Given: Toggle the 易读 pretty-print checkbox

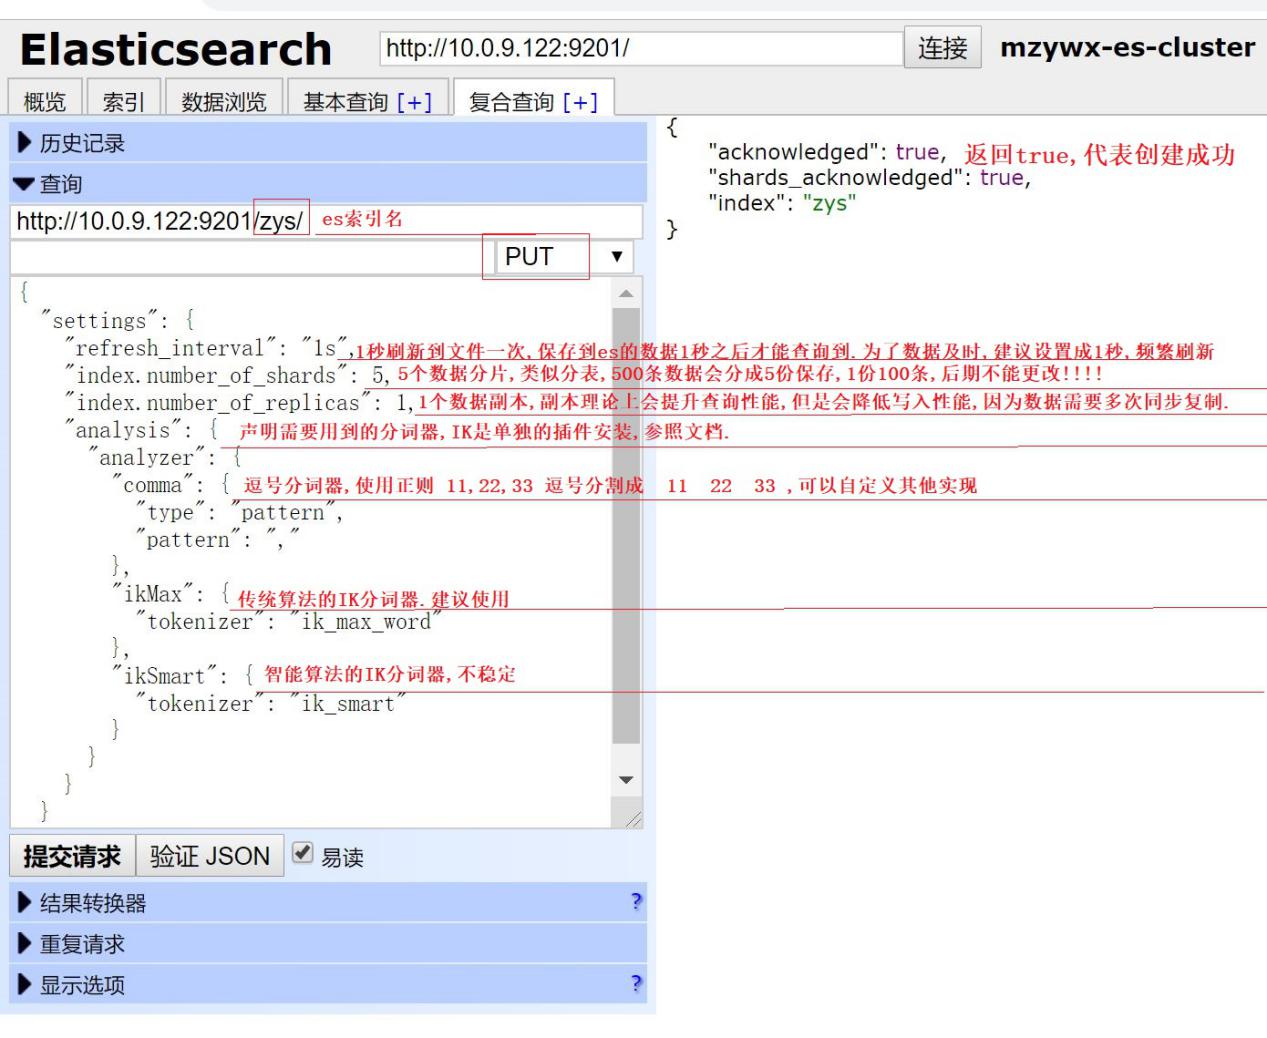Looking at the screenshot, I should [302, 853].
